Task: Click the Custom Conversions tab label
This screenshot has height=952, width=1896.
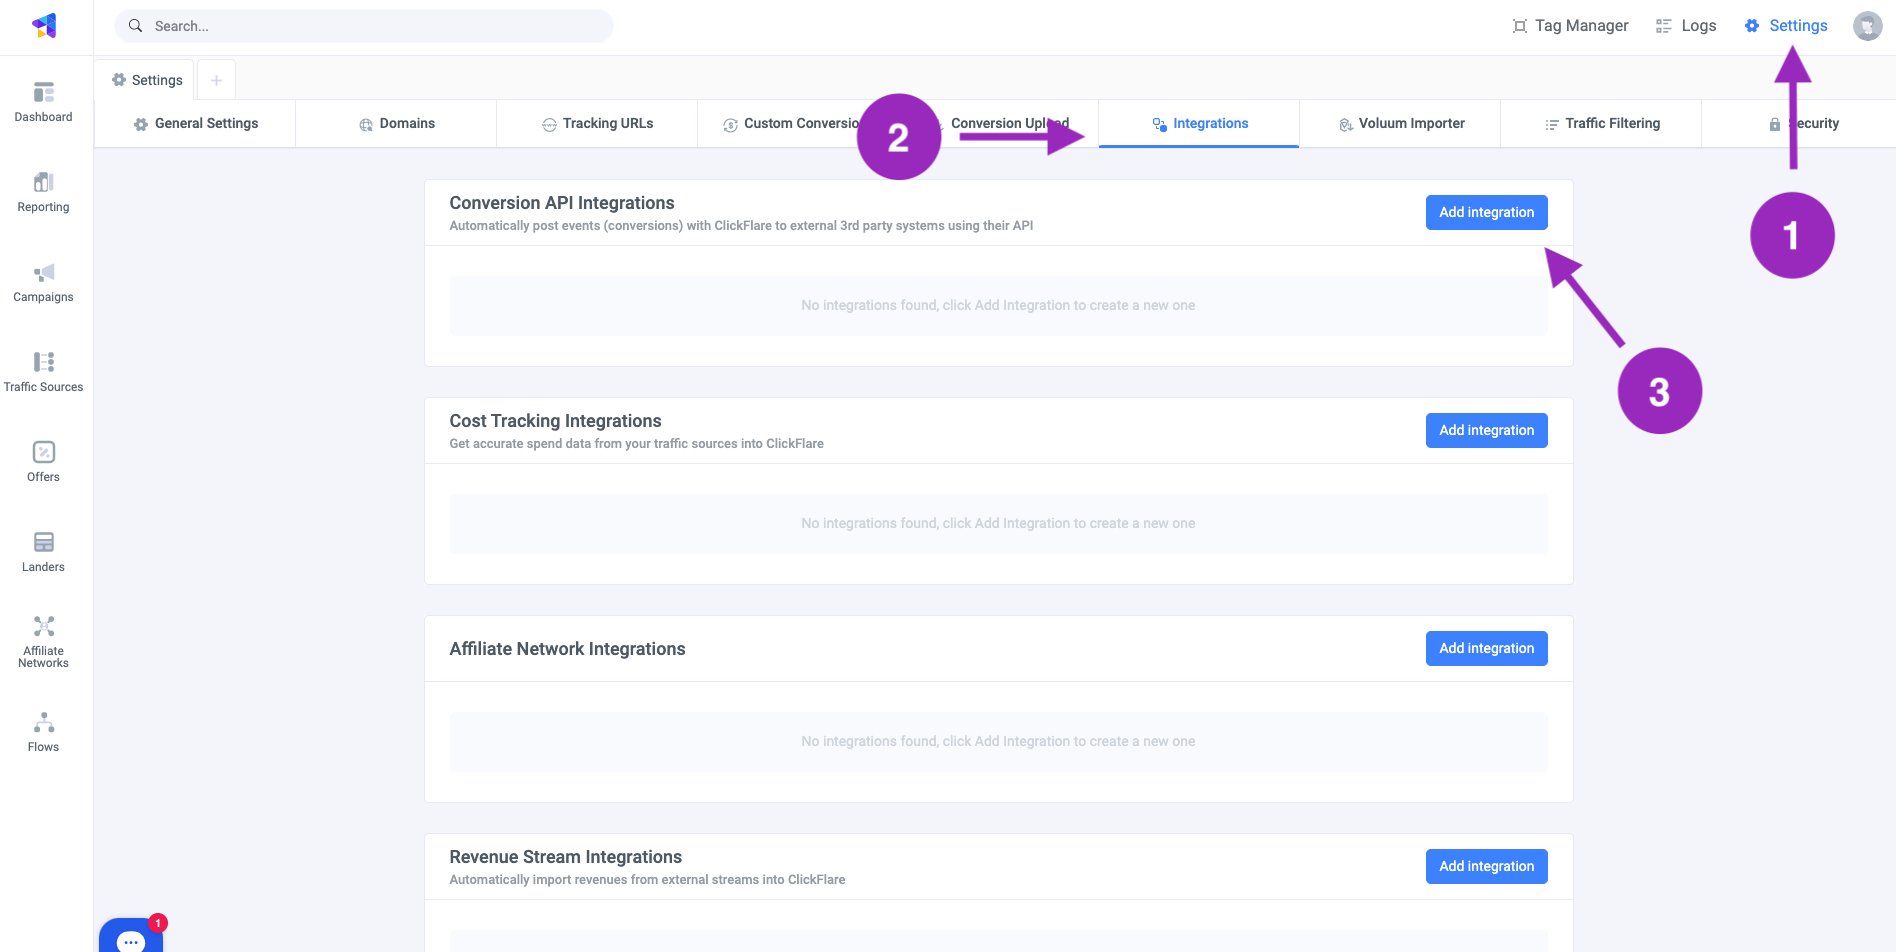Action: tap(802, 124)
